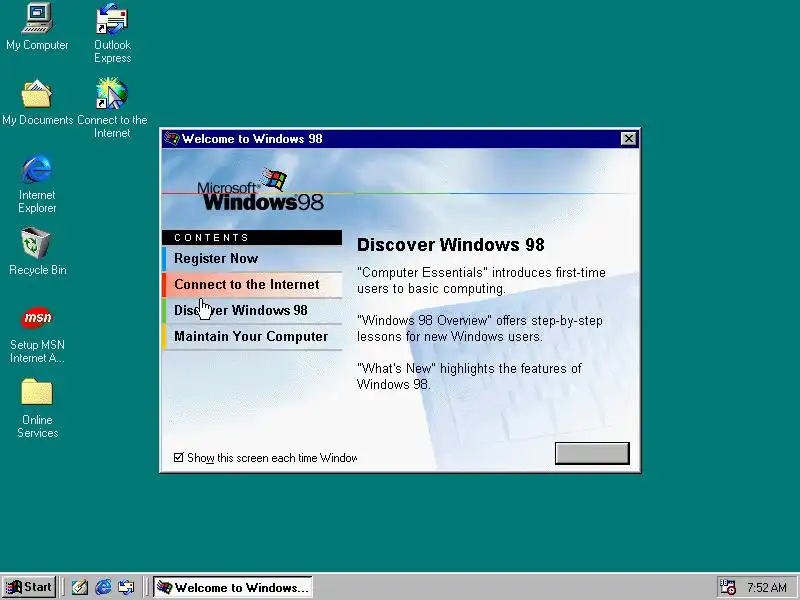Image resolution: width=800 pixels, height=600 pixels.
Task: Select Register Now in Contents
Action: pos(252,258)
